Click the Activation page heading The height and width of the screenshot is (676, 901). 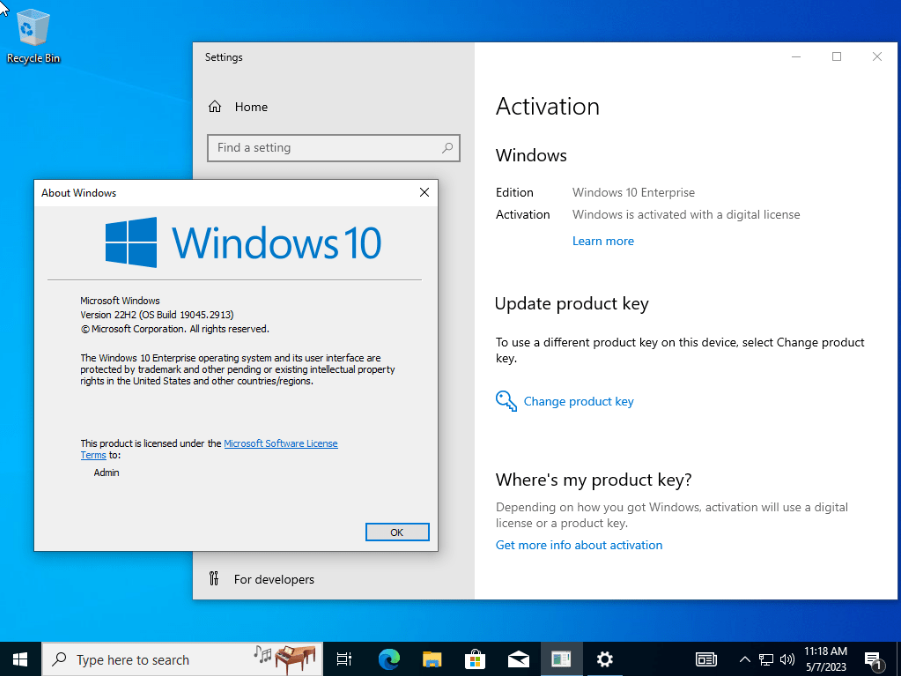pyautogui.click(x=548, y=107)
